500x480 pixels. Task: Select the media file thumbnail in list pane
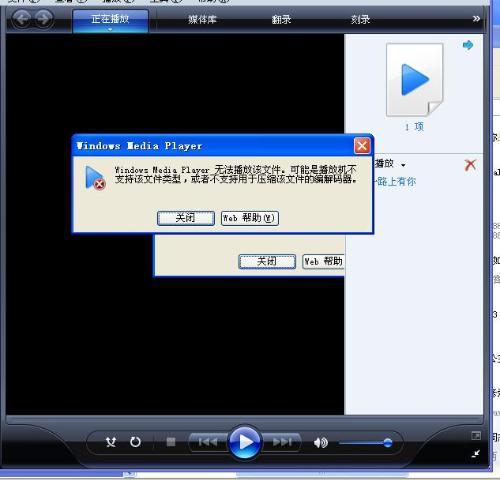click(x=415, y=80)
